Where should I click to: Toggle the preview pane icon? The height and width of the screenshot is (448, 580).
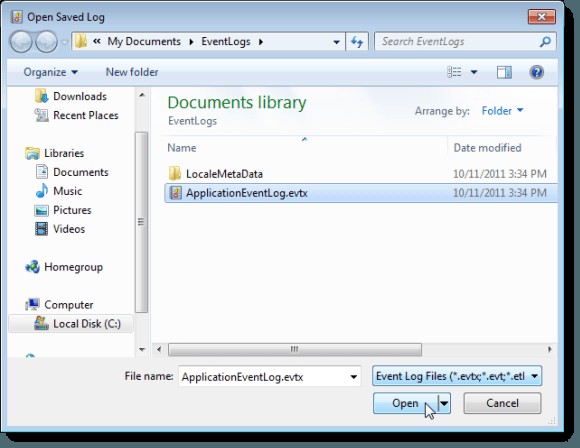504,72
